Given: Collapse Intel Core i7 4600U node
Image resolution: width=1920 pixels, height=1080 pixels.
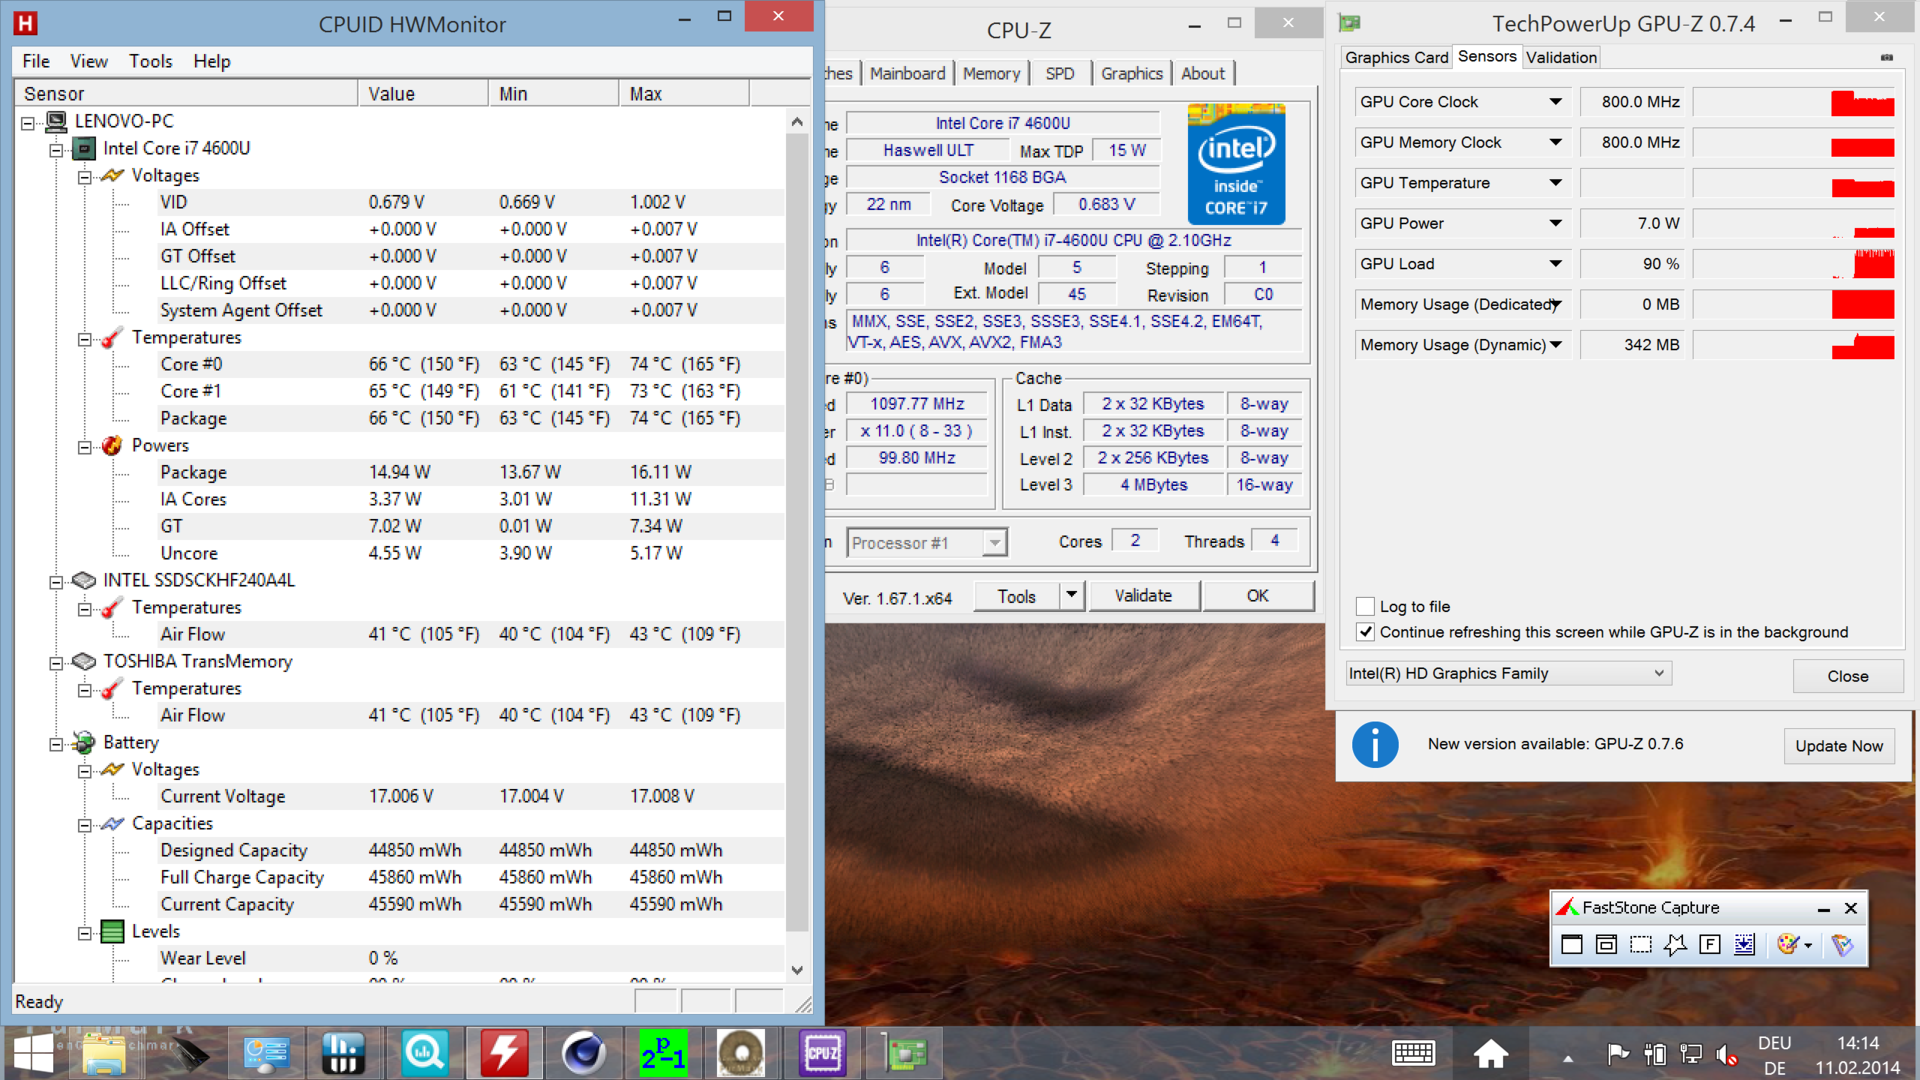Looking at the screenshot, I should (57, 150).
